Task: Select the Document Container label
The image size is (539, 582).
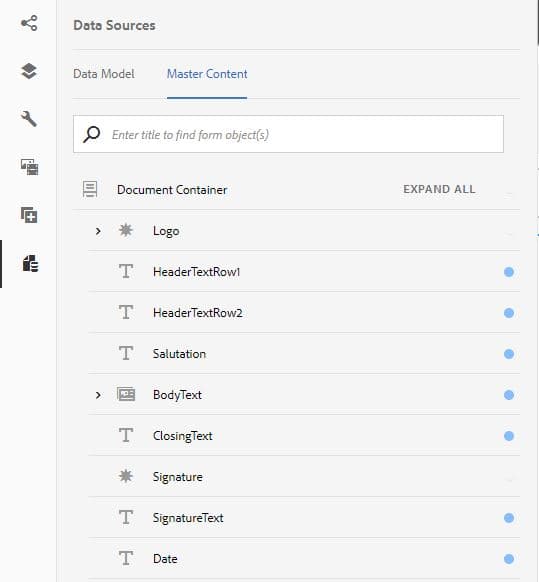Action: [x=172, y=190]
